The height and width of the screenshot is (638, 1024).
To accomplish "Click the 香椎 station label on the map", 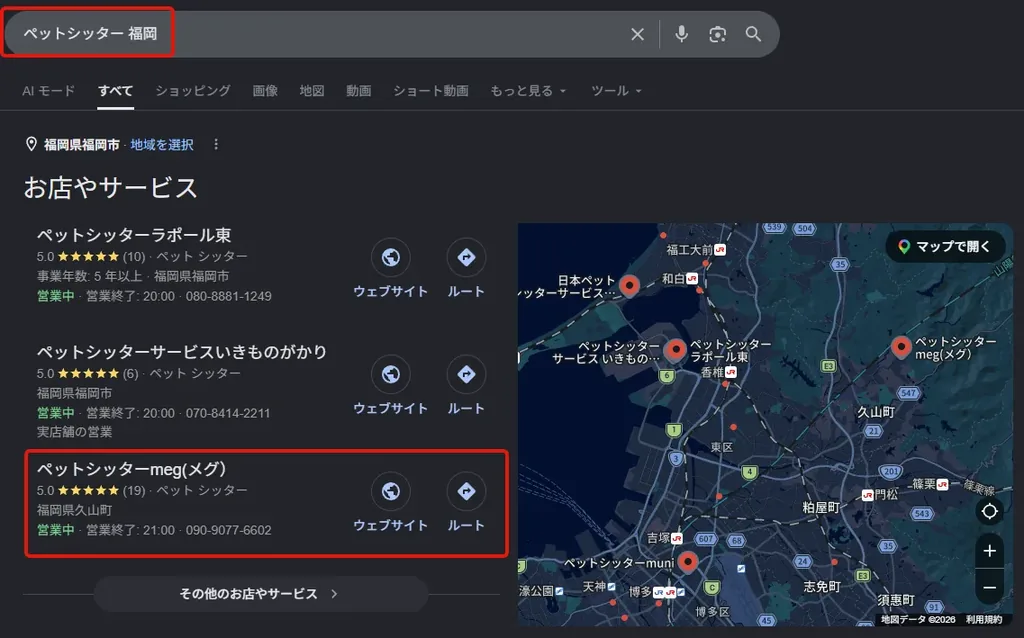I will tap(712, 372).
